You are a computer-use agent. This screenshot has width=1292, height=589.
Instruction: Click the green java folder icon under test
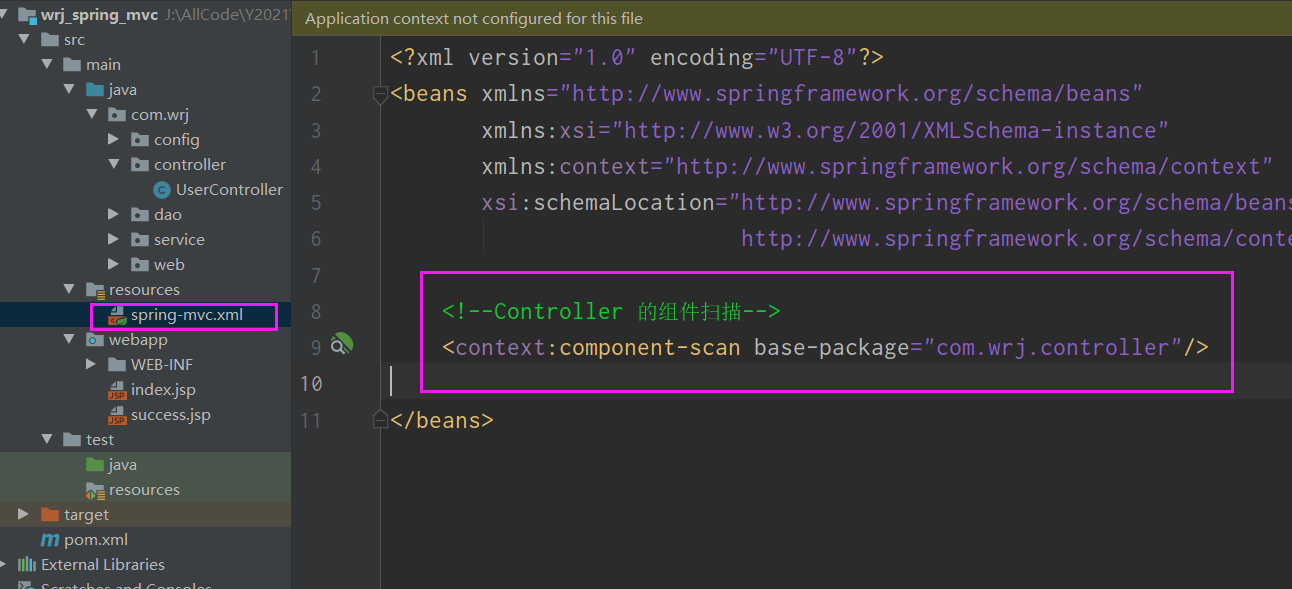pyautogui.click(x=95, y=465)
